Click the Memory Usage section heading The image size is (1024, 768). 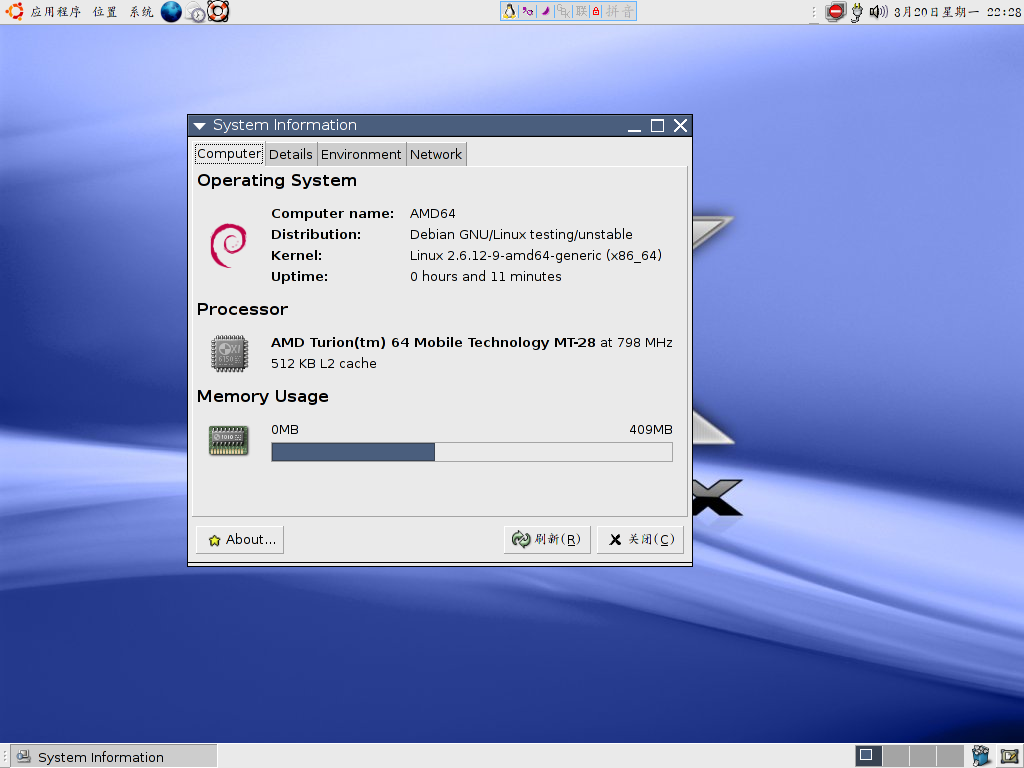pos(263,396)
